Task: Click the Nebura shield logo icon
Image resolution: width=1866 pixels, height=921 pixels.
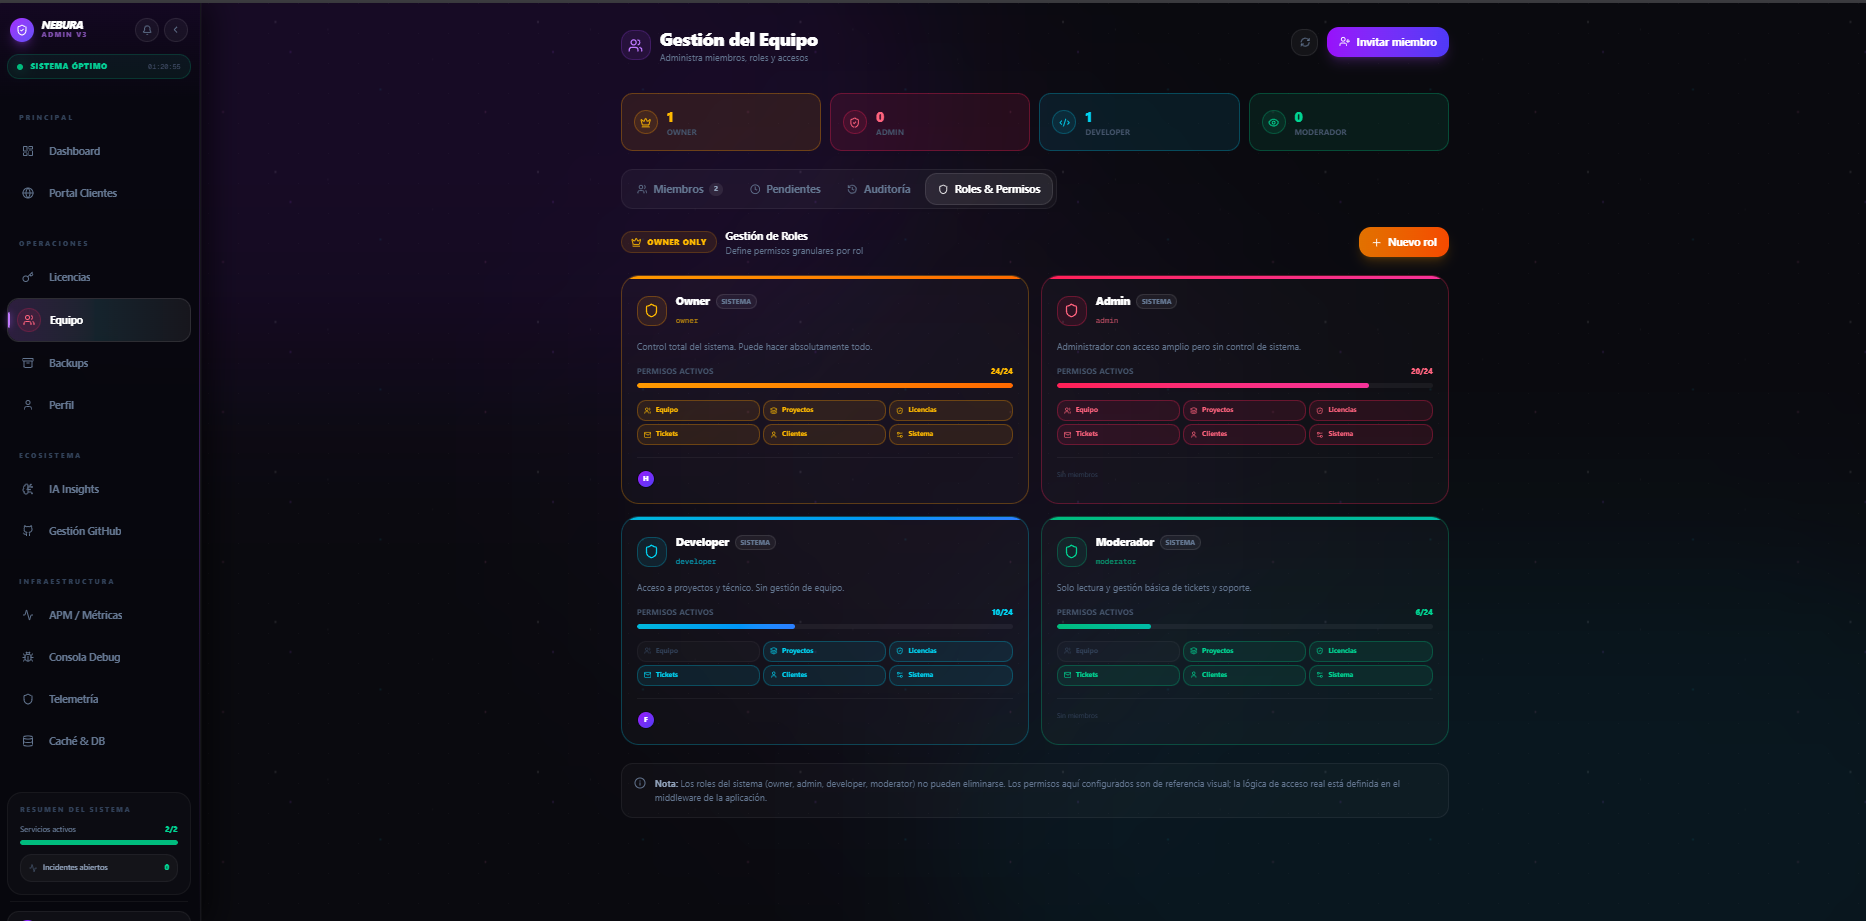Action: 22,30
